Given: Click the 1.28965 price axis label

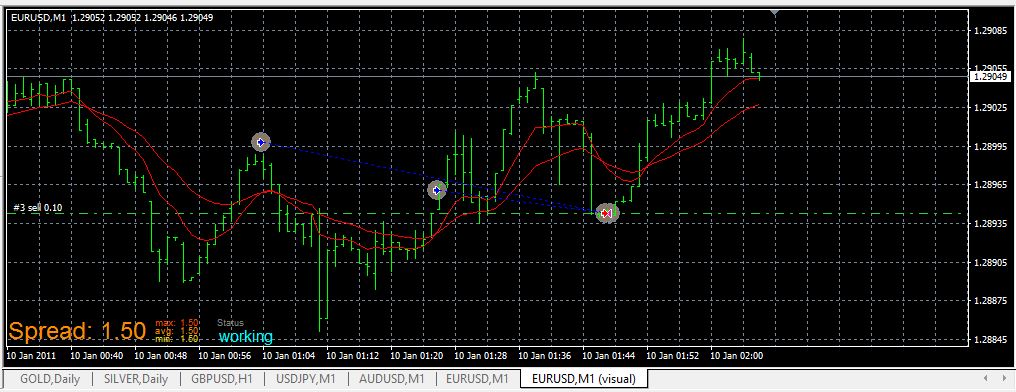Looking at the screenshot, I should coord(991,185).
